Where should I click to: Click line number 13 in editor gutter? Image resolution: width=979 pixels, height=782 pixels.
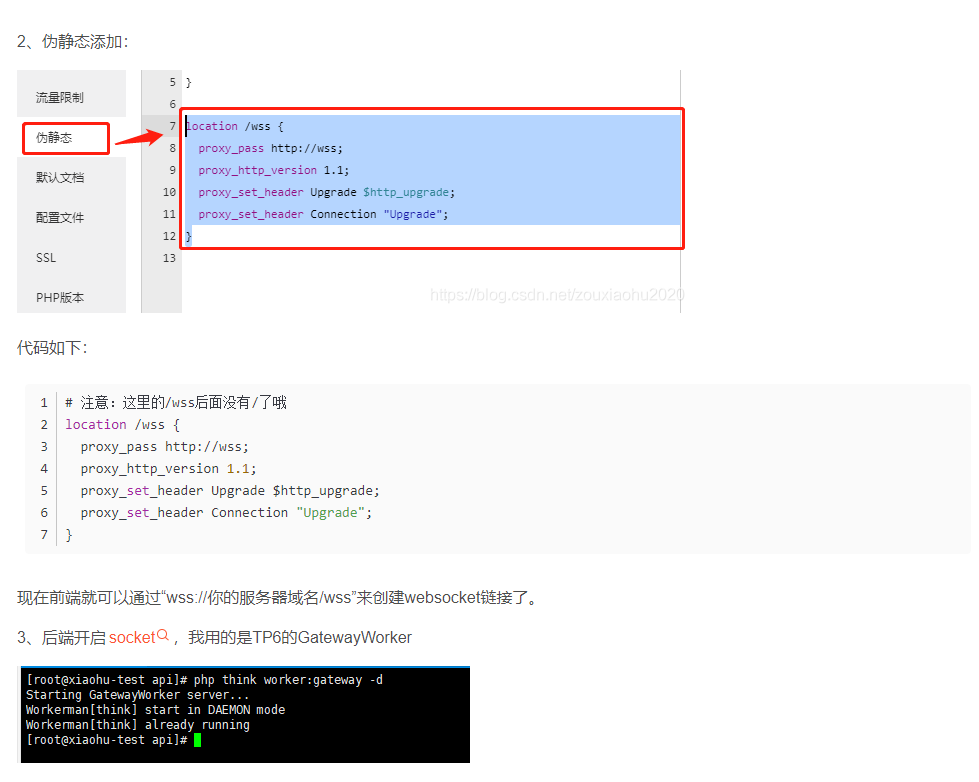(x=169, y=258)
